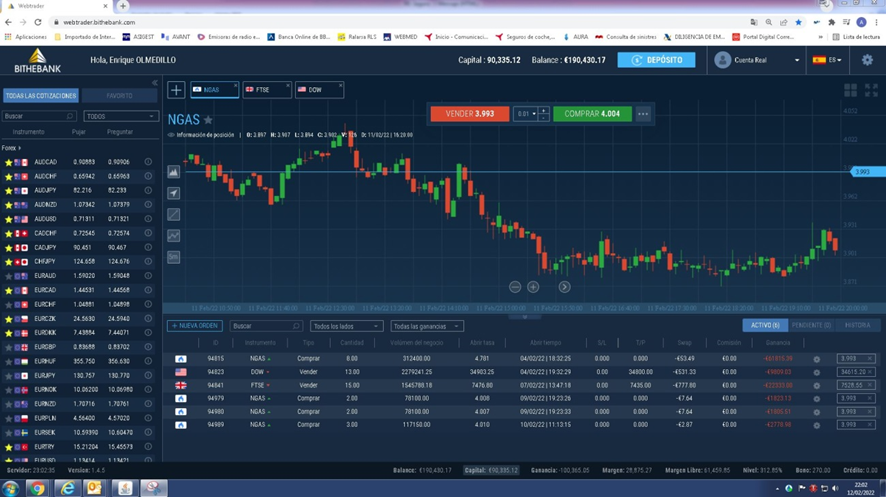Click the Windows Start button
Screen dimensions: 886x497
click(x=11, y=488)
